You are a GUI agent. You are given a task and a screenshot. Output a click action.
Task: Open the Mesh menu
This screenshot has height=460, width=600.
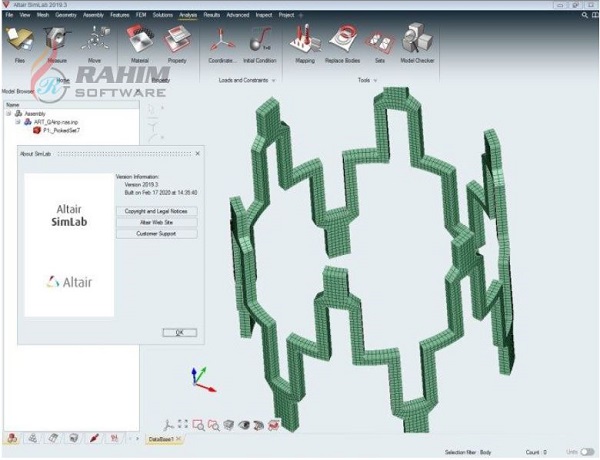[43, 15]
